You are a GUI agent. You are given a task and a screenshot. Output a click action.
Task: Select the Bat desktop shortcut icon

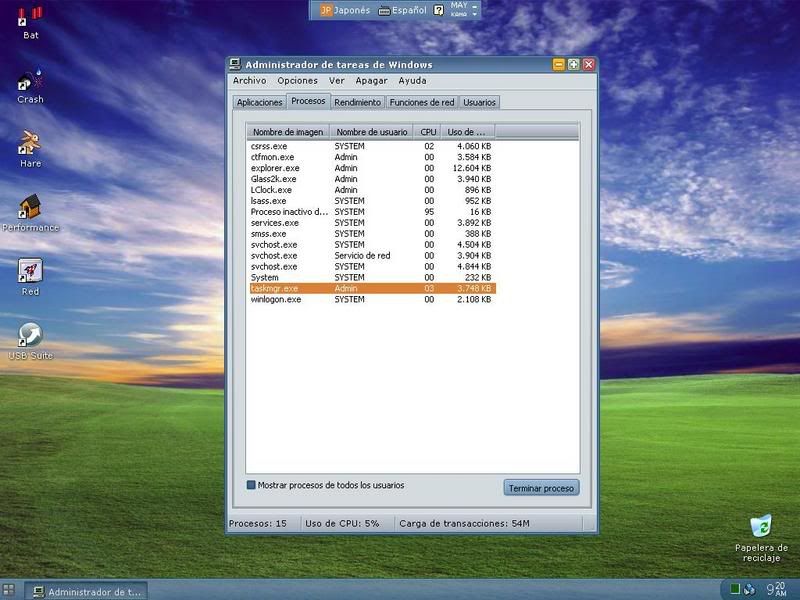pyautogui.click(x=30, y=16)
